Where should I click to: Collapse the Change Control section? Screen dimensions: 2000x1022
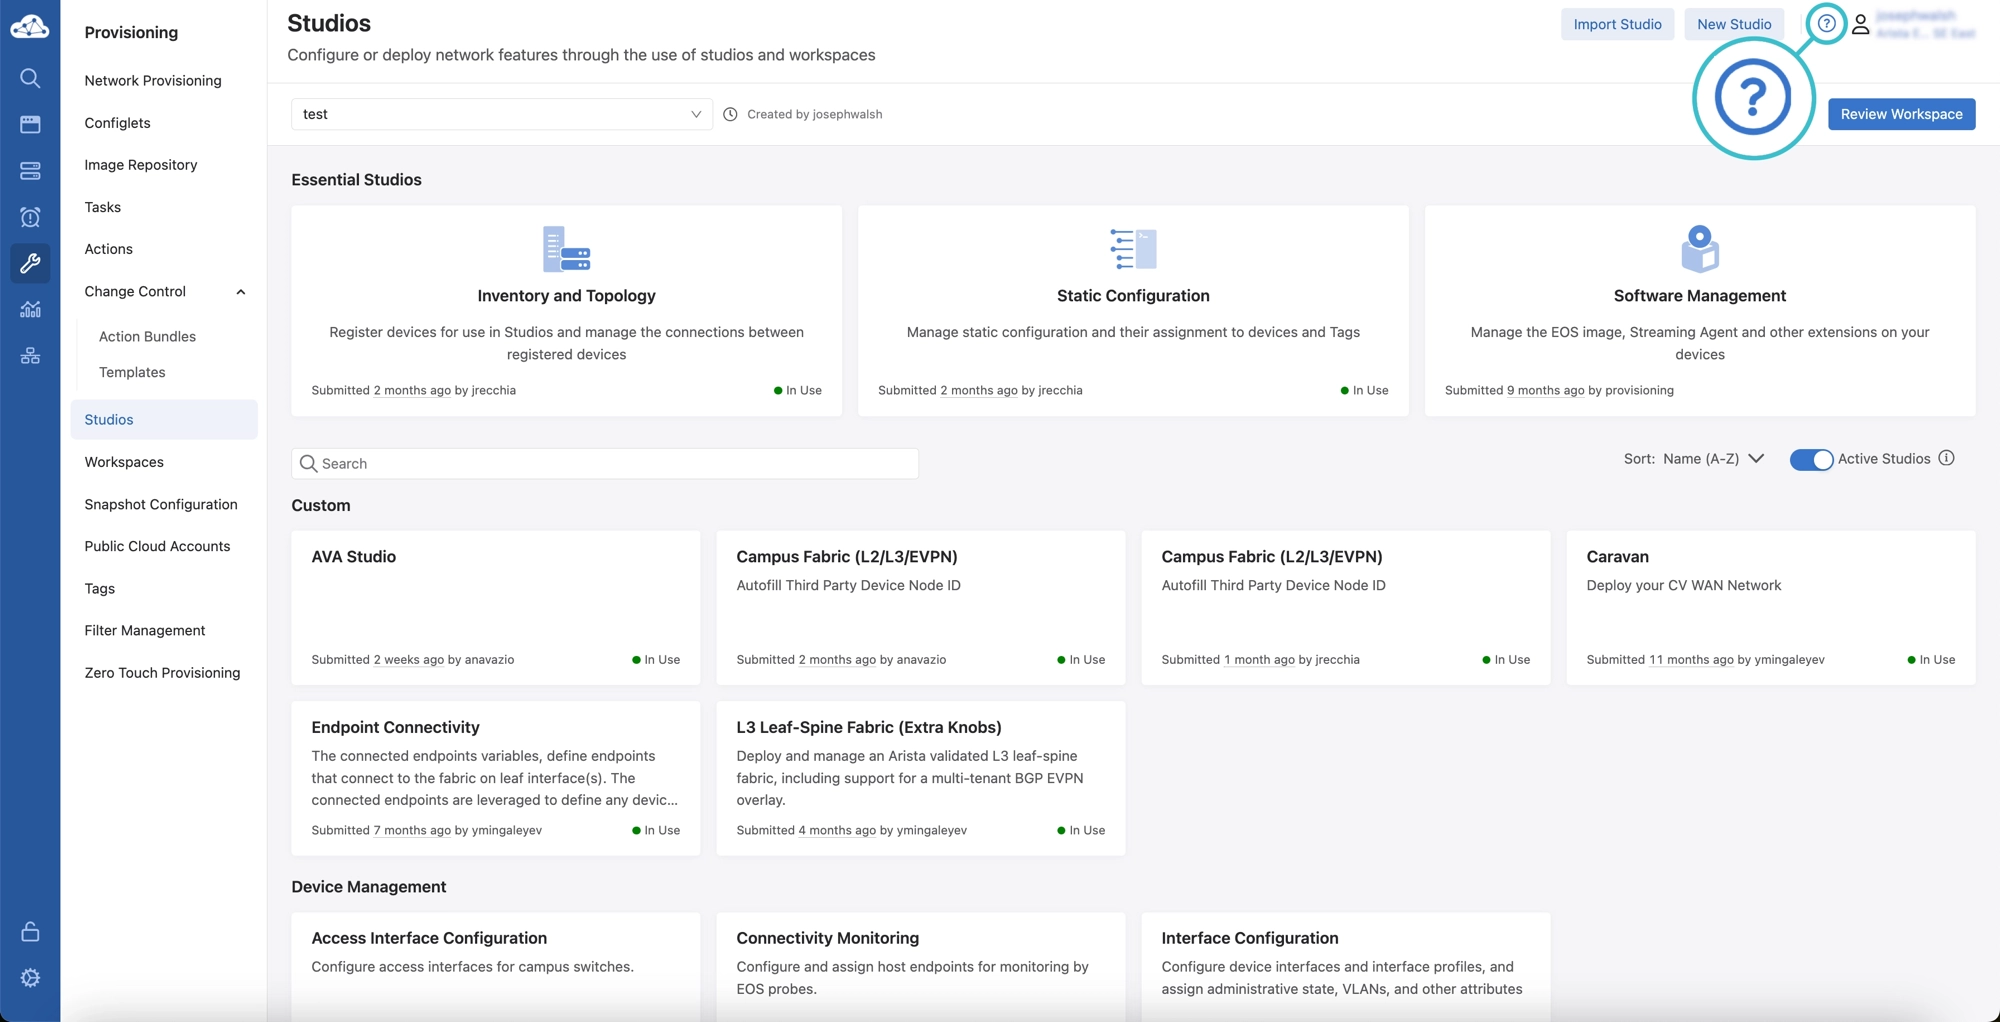point(240,291)
